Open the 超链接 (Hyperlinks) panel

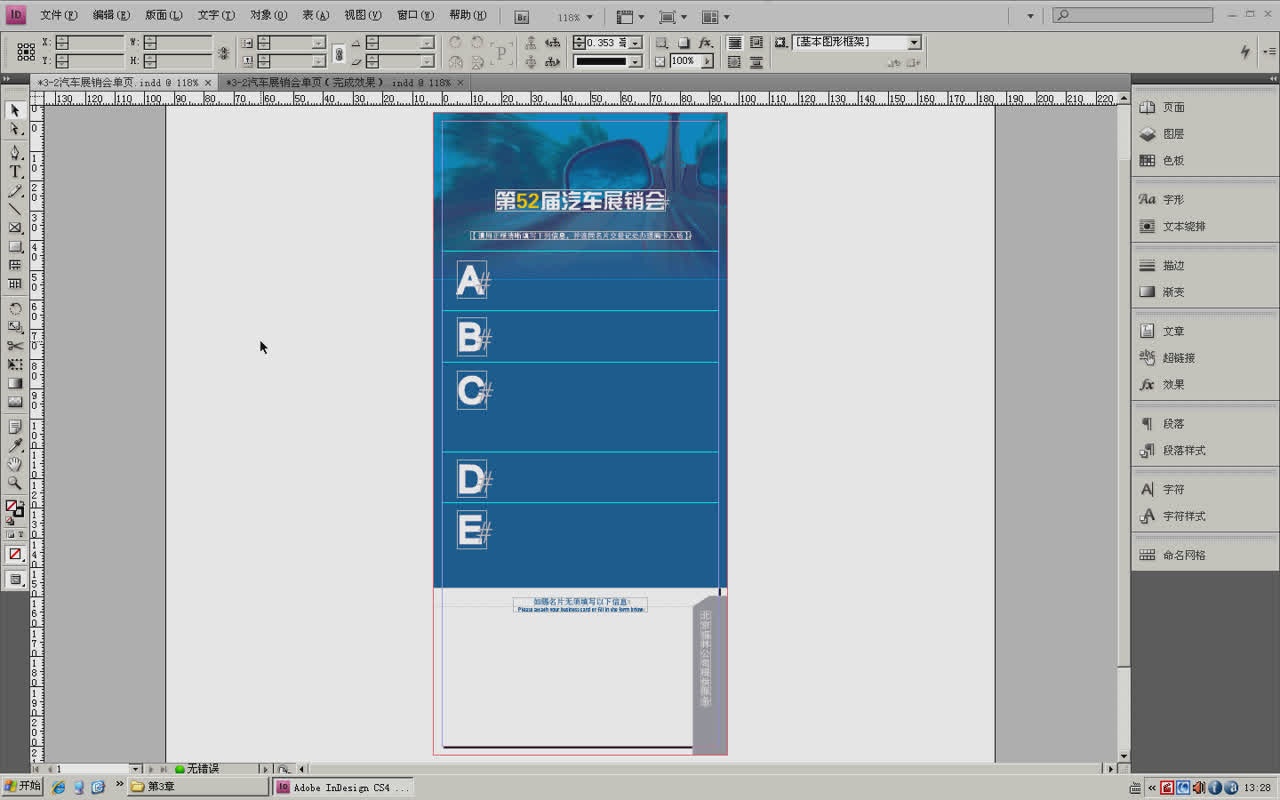click(x=1178, y=358)
